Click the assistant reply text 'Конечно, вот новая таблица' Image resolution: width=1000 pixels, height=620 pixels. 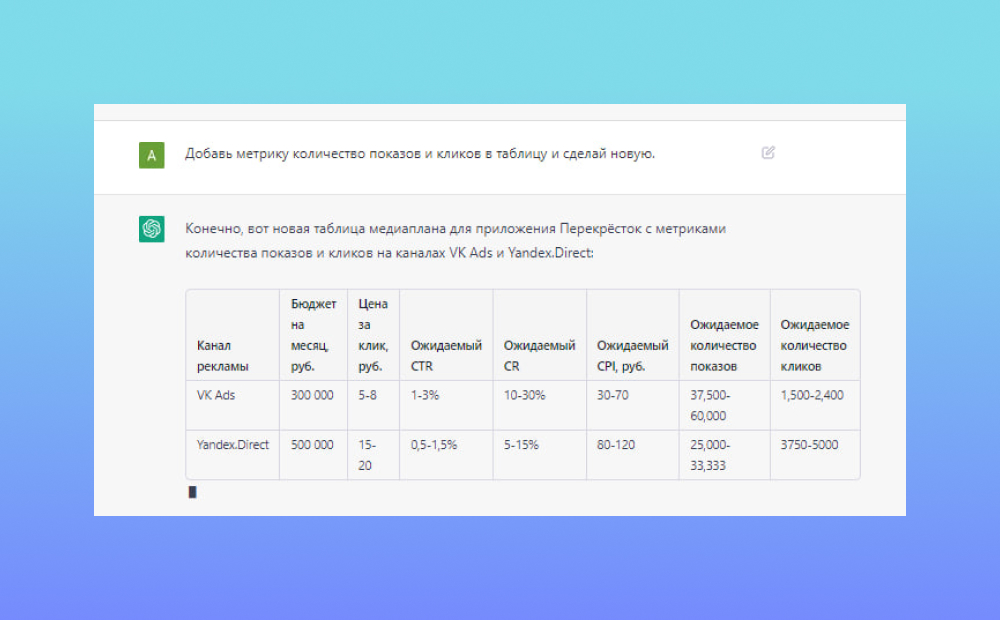[x=275, y=228]
